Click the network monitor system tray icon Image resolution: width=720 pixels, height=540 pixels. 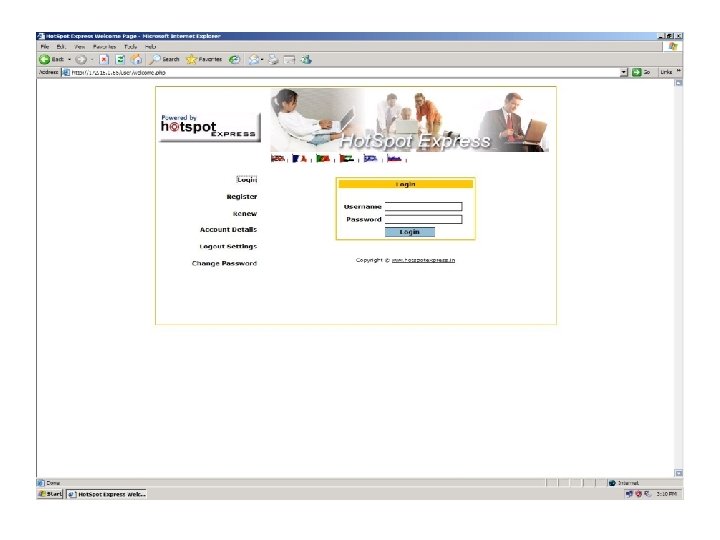[629, 494]
